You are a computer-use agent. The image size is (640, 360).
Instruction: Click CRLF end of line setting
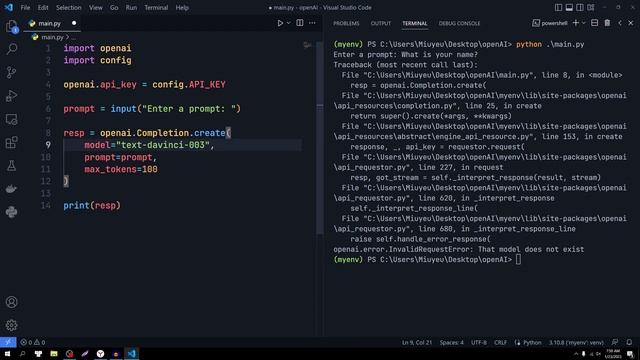click(500, 342)
